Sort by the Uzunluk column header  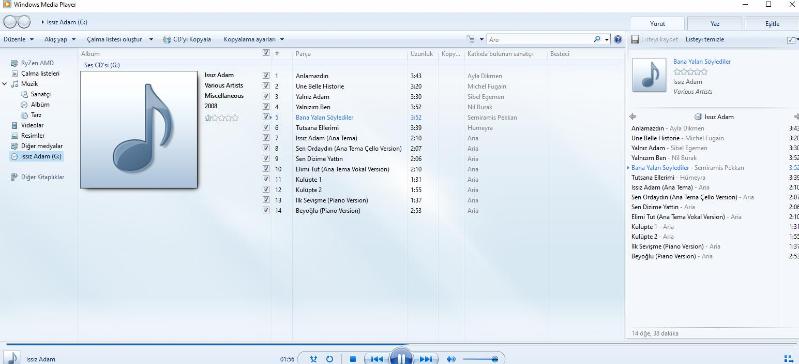click(422, 54)
